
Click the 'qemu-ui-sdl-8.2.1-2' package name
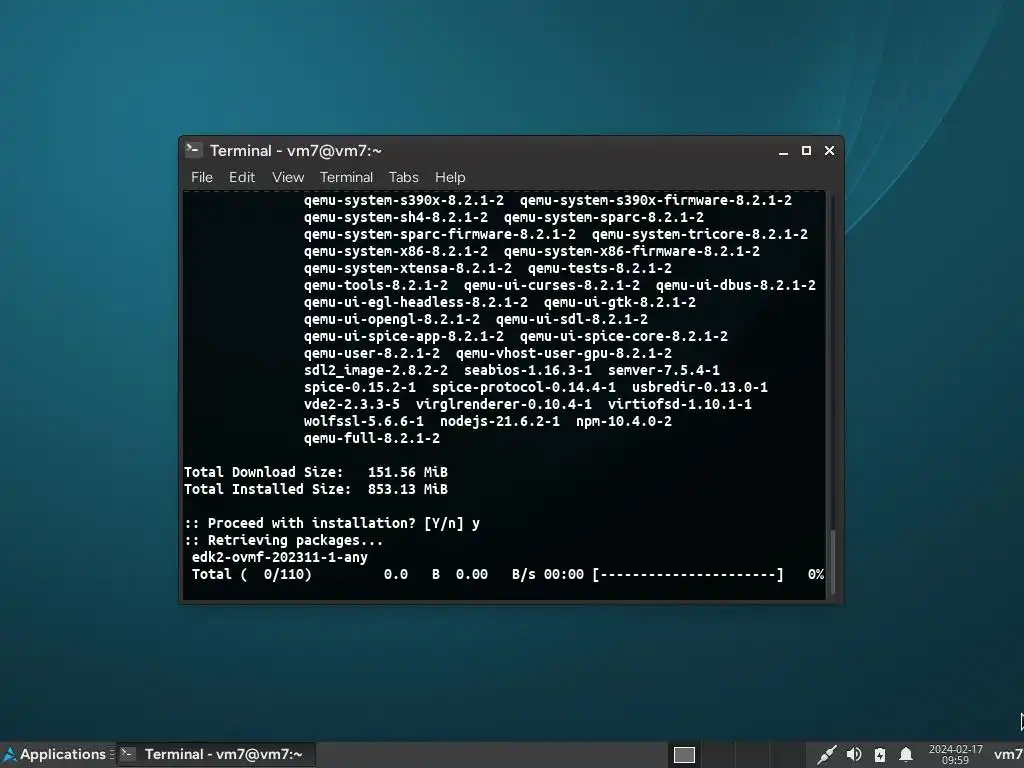(x=571, y=319)
